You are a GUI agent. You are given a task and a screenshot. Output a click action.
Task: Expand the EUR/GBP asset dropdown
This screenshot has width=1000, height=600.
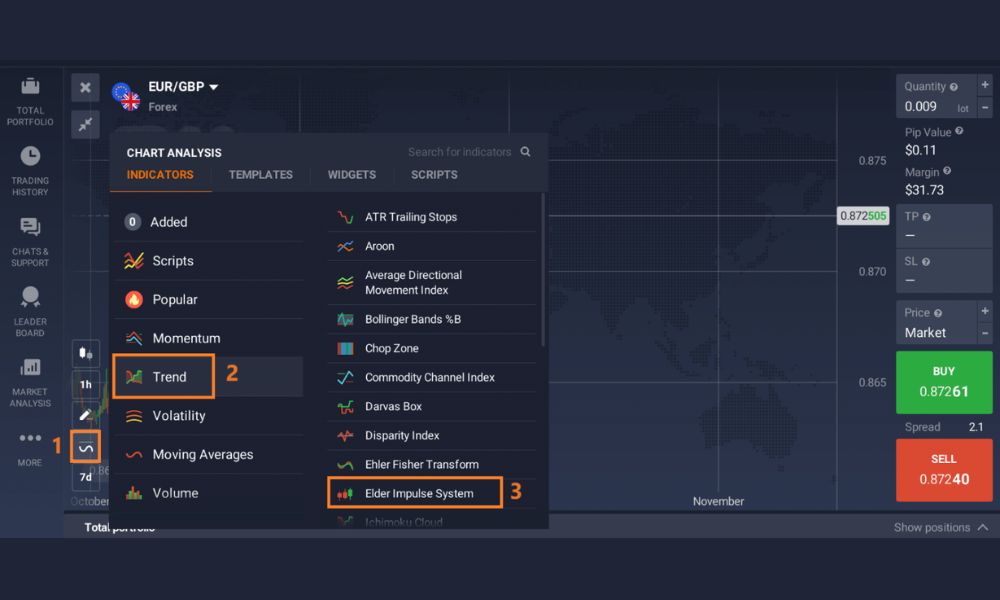click(x=213, y=87)
